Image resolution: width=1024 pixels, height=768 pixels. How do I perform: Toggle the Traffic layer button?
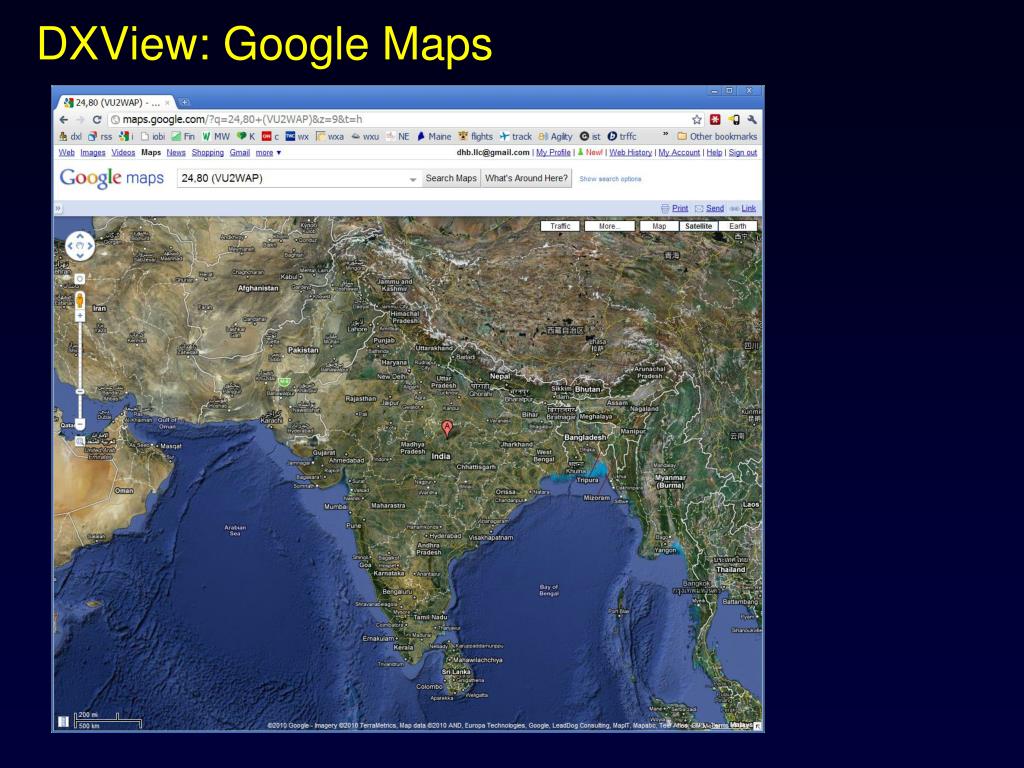click(x=560, y=226)
